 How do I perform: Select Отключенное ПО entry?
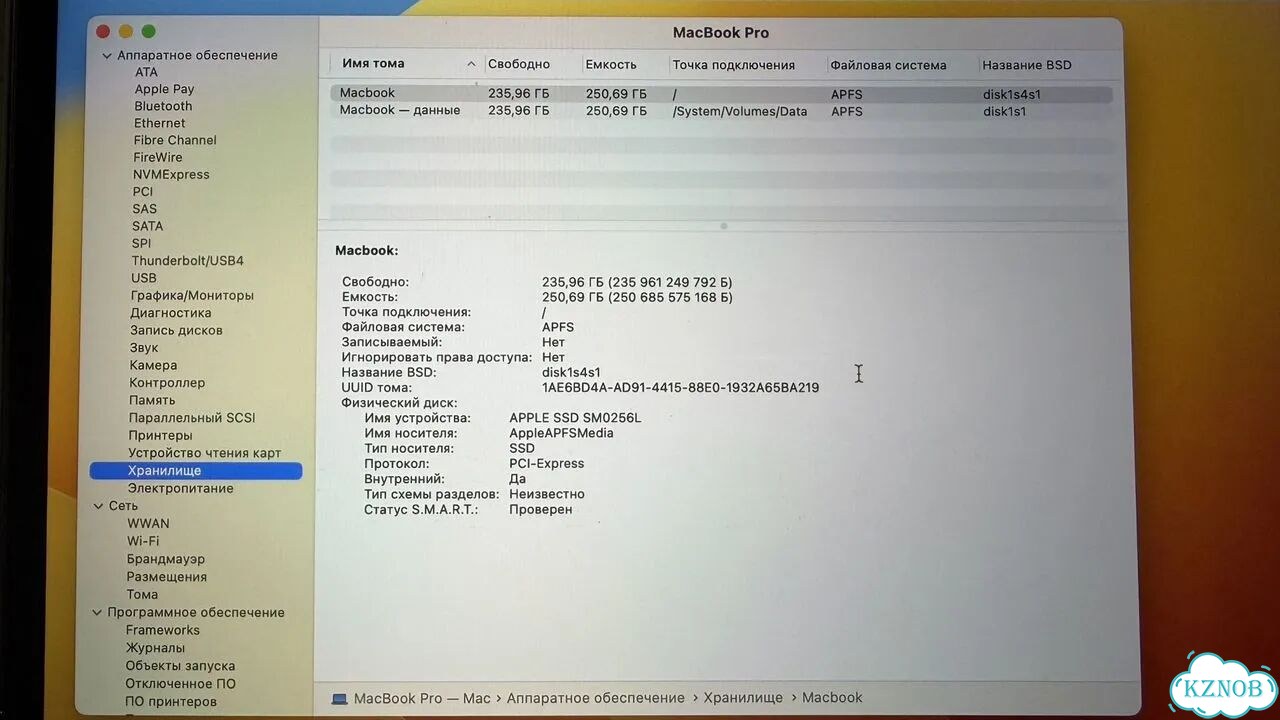click(x=180, y=683)
